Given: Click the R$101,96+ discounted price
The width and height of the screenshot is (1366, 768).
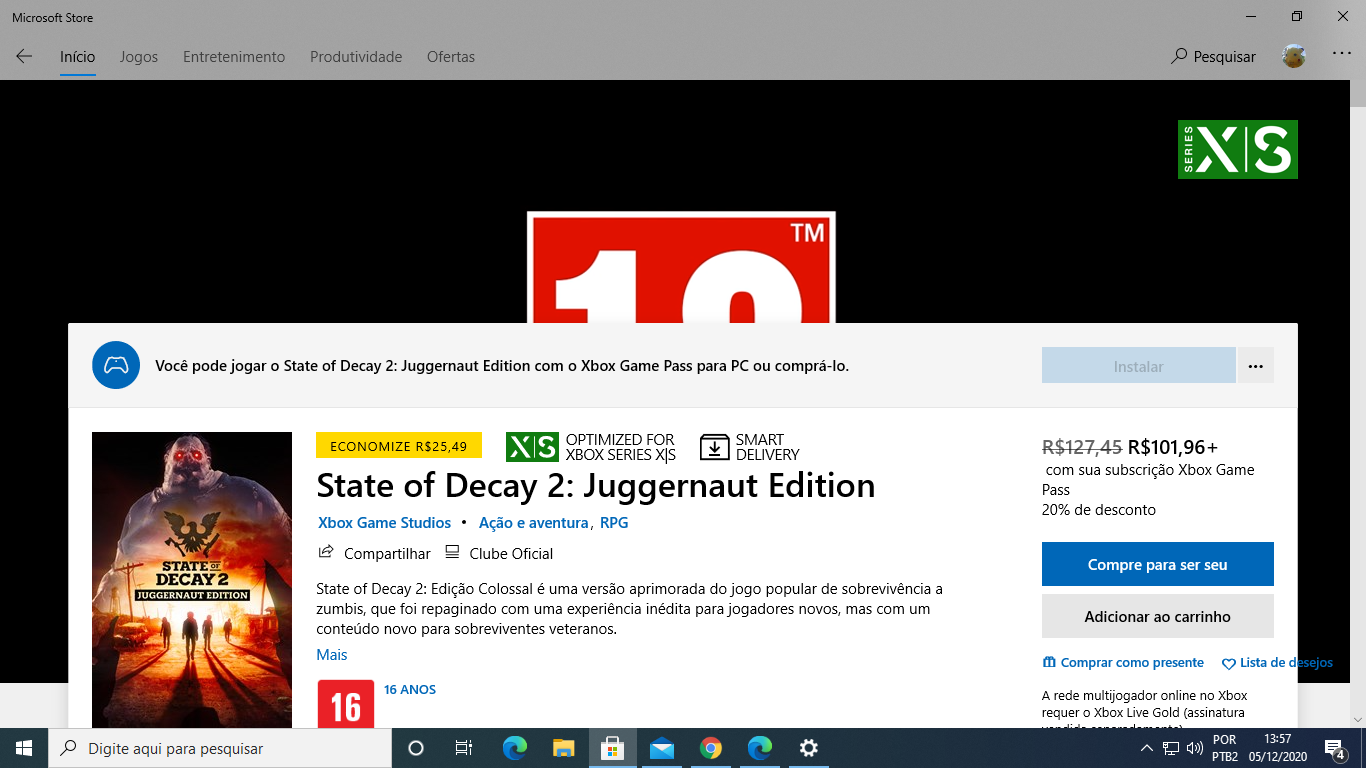Looking at the screenshot, I should click(1173, 447).
